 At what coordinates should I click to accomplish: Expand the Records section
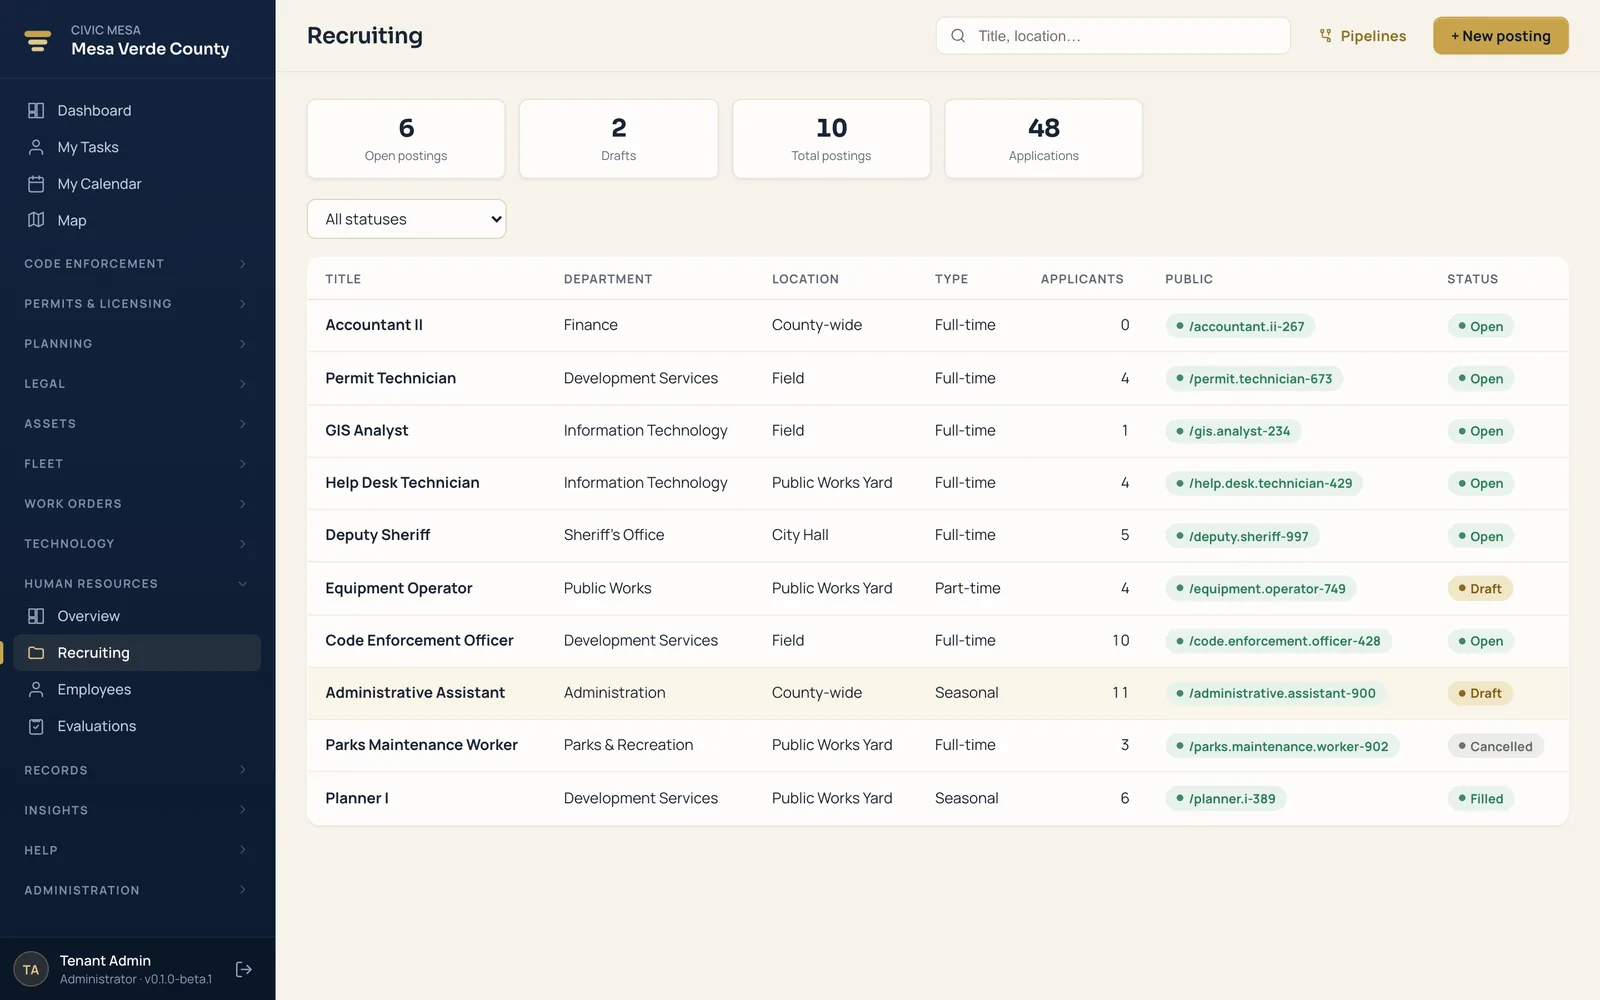click(x=137, y=770)
